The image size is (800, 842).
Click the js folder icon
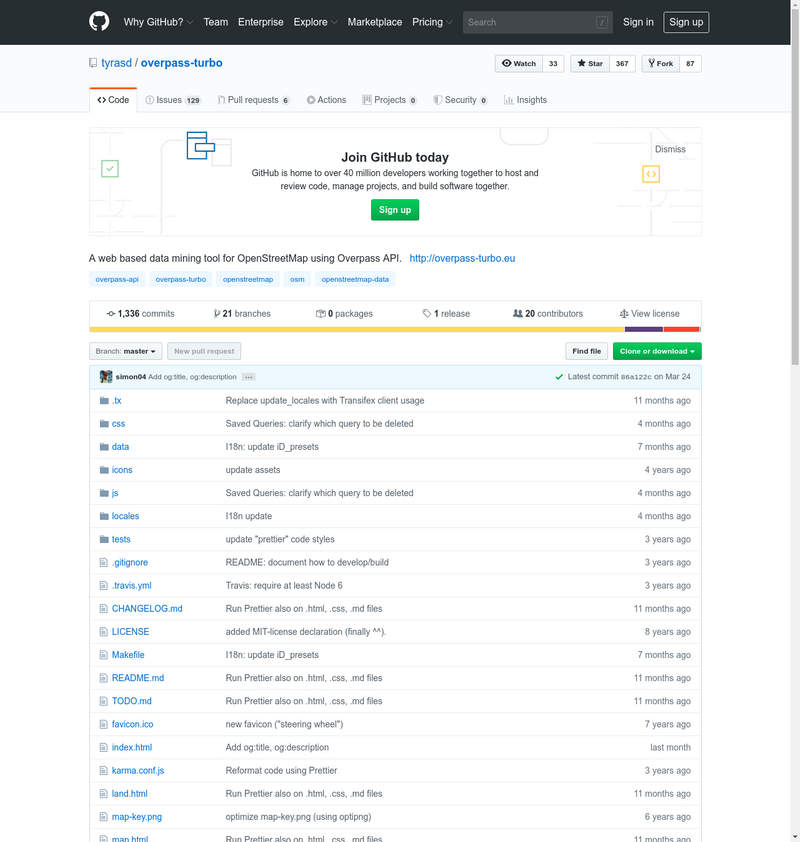click(x=104, y=493)
